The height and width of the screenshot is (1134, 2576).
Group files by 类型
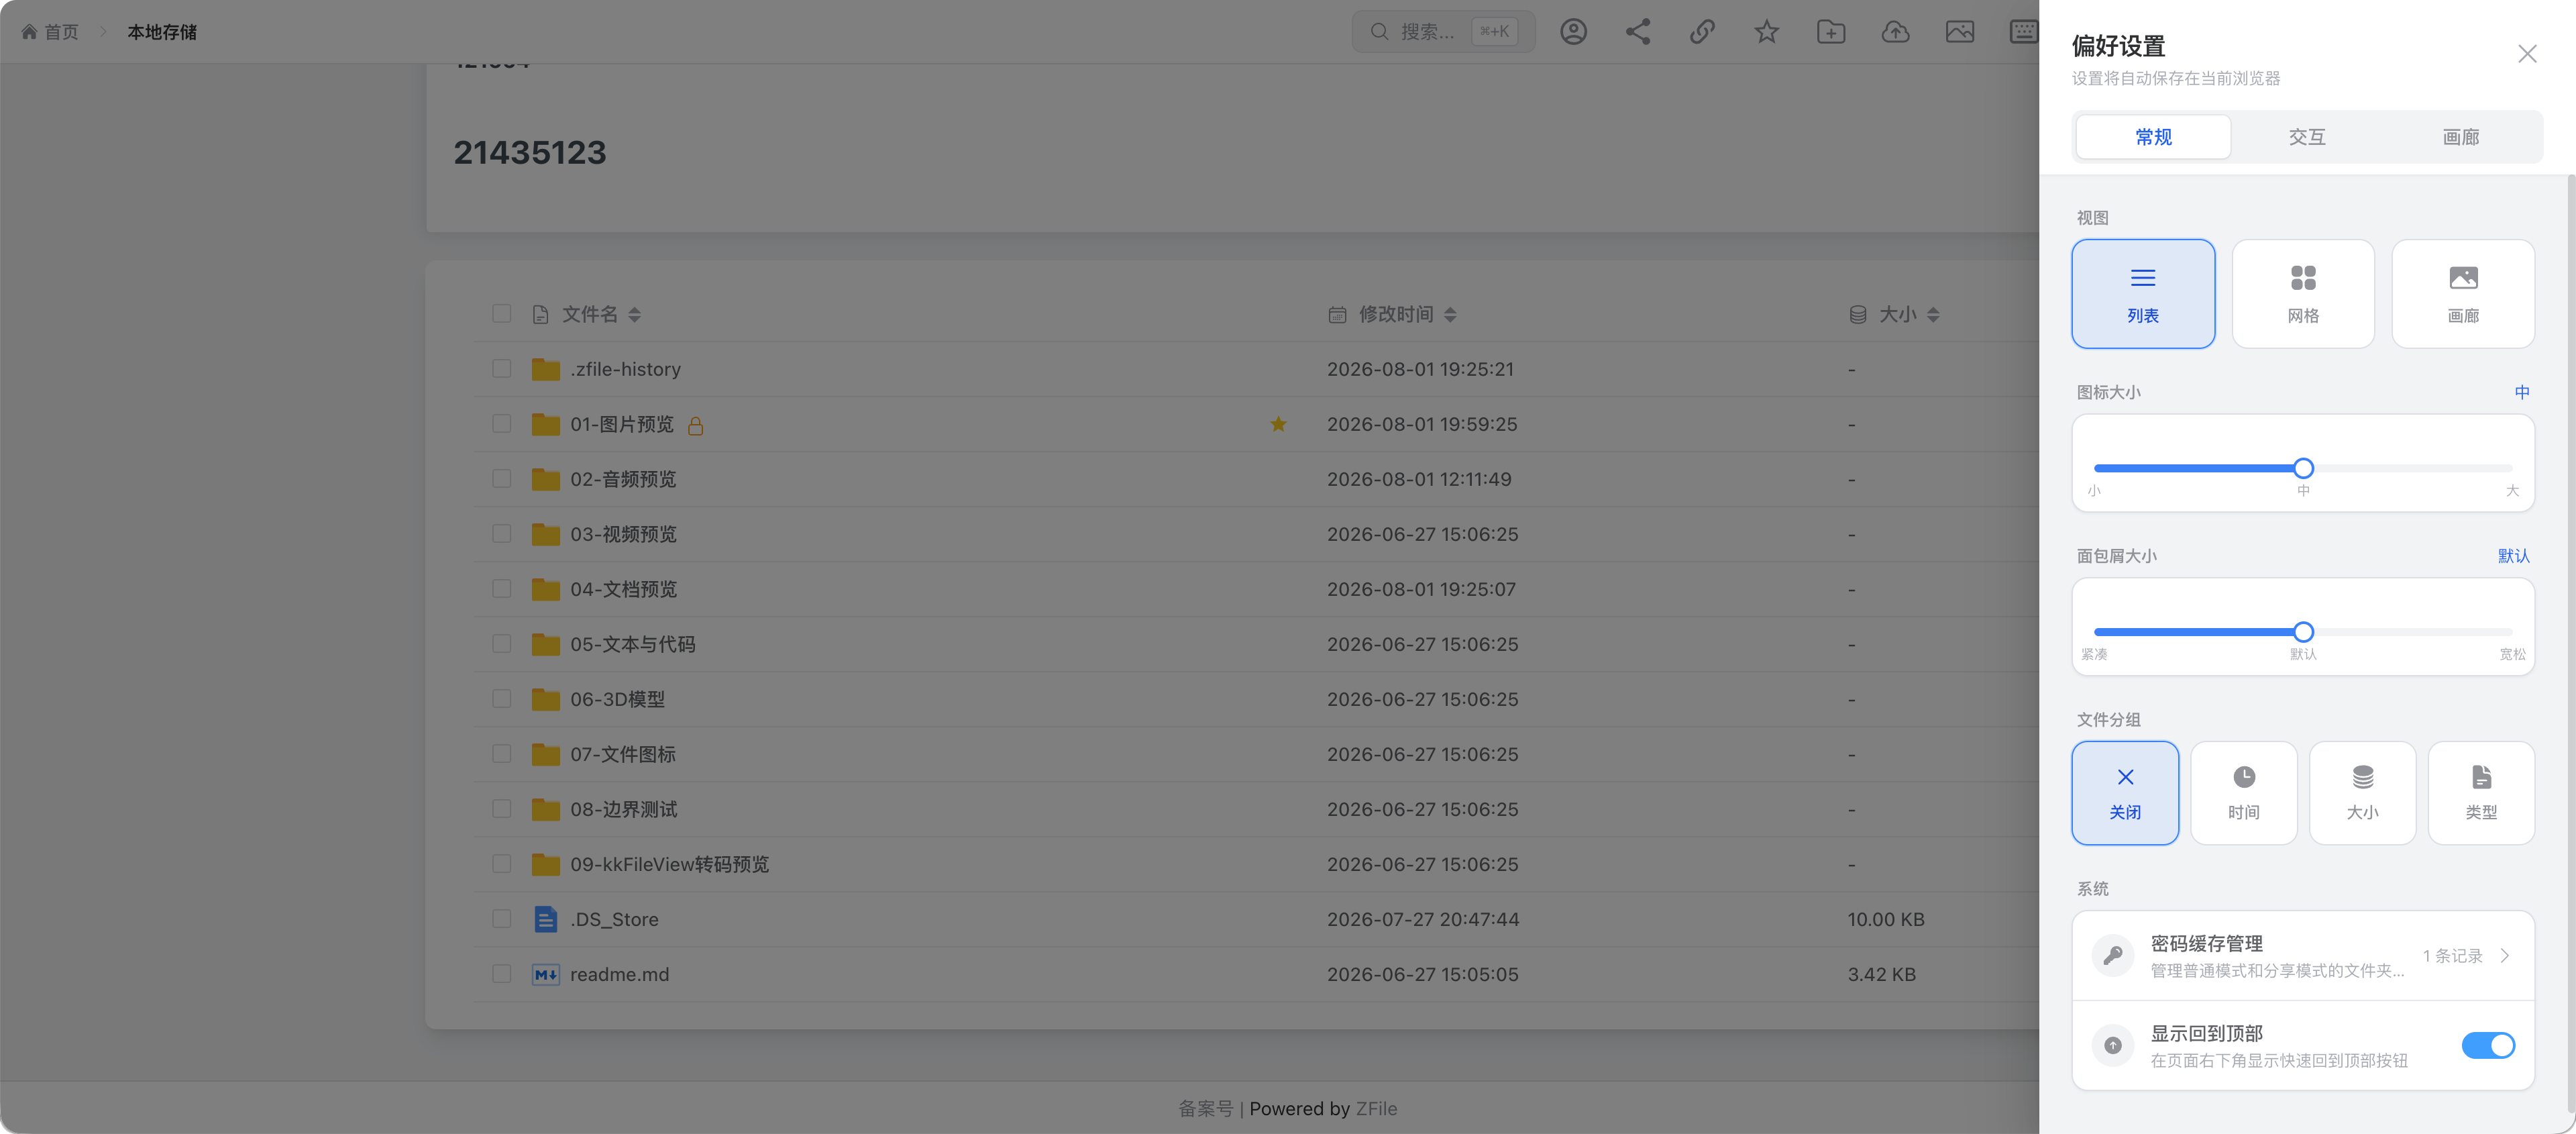pyautogui.click(x=2481, y=793)
